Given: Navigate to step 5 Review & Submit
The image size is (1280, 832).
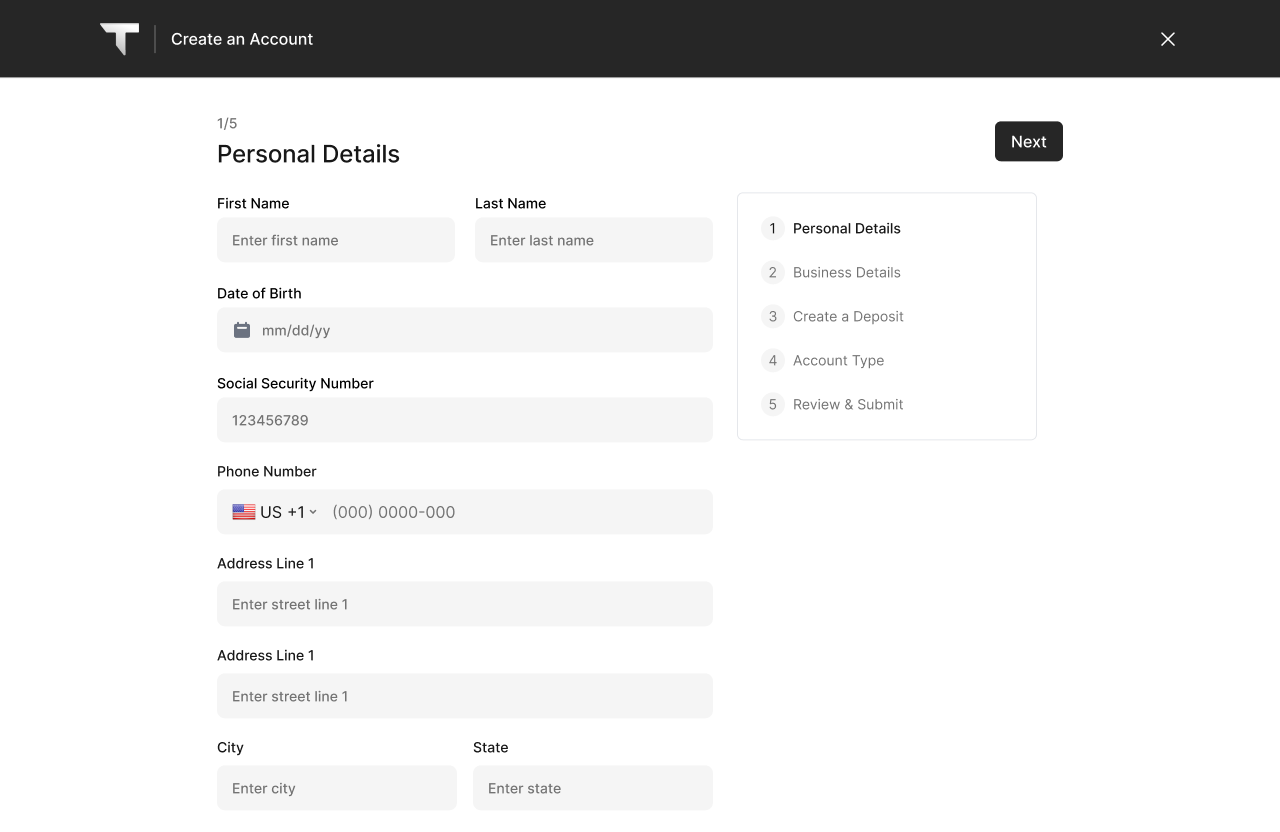Looking at the screenshot, I should click(x=847, y=404).
